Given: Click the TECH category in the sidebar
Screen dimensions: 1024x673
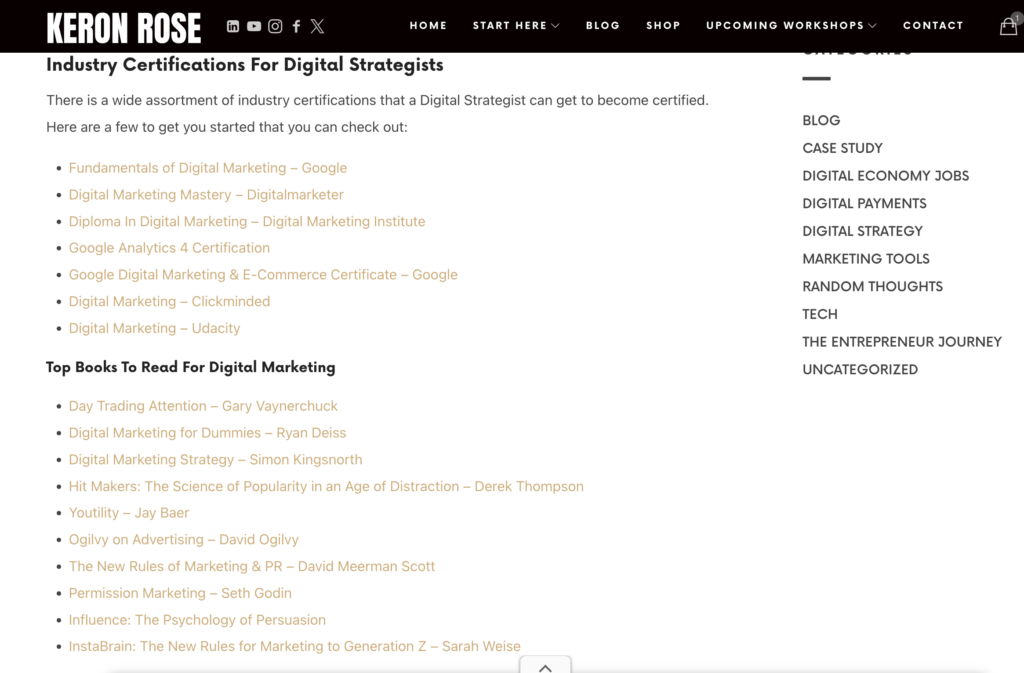Looking at the screenshot, I should (x=819, y=314).
